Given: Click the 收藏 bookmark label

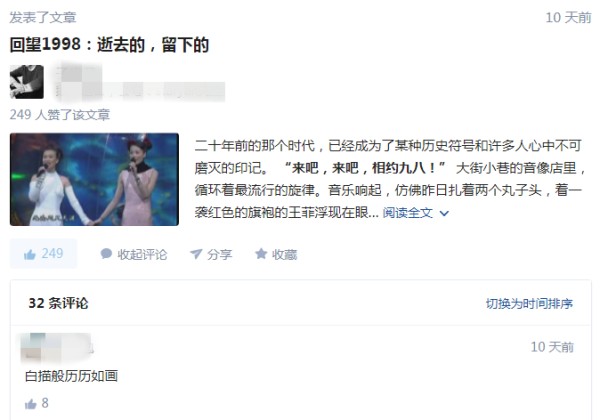Looking at the screenshot, I should (284, 254).
